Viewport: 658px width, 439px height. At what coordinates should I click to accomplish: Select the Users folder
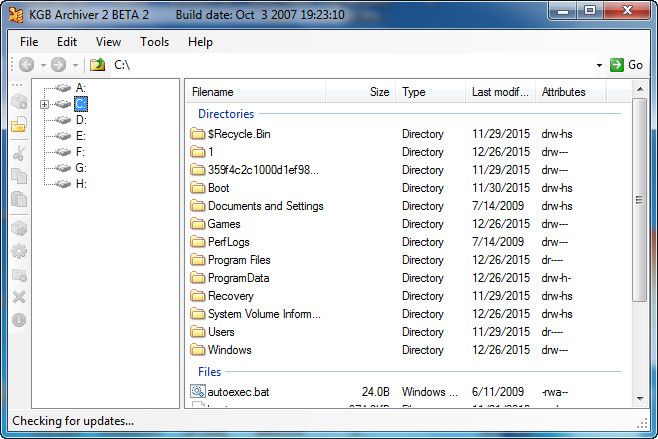[221, 332]
